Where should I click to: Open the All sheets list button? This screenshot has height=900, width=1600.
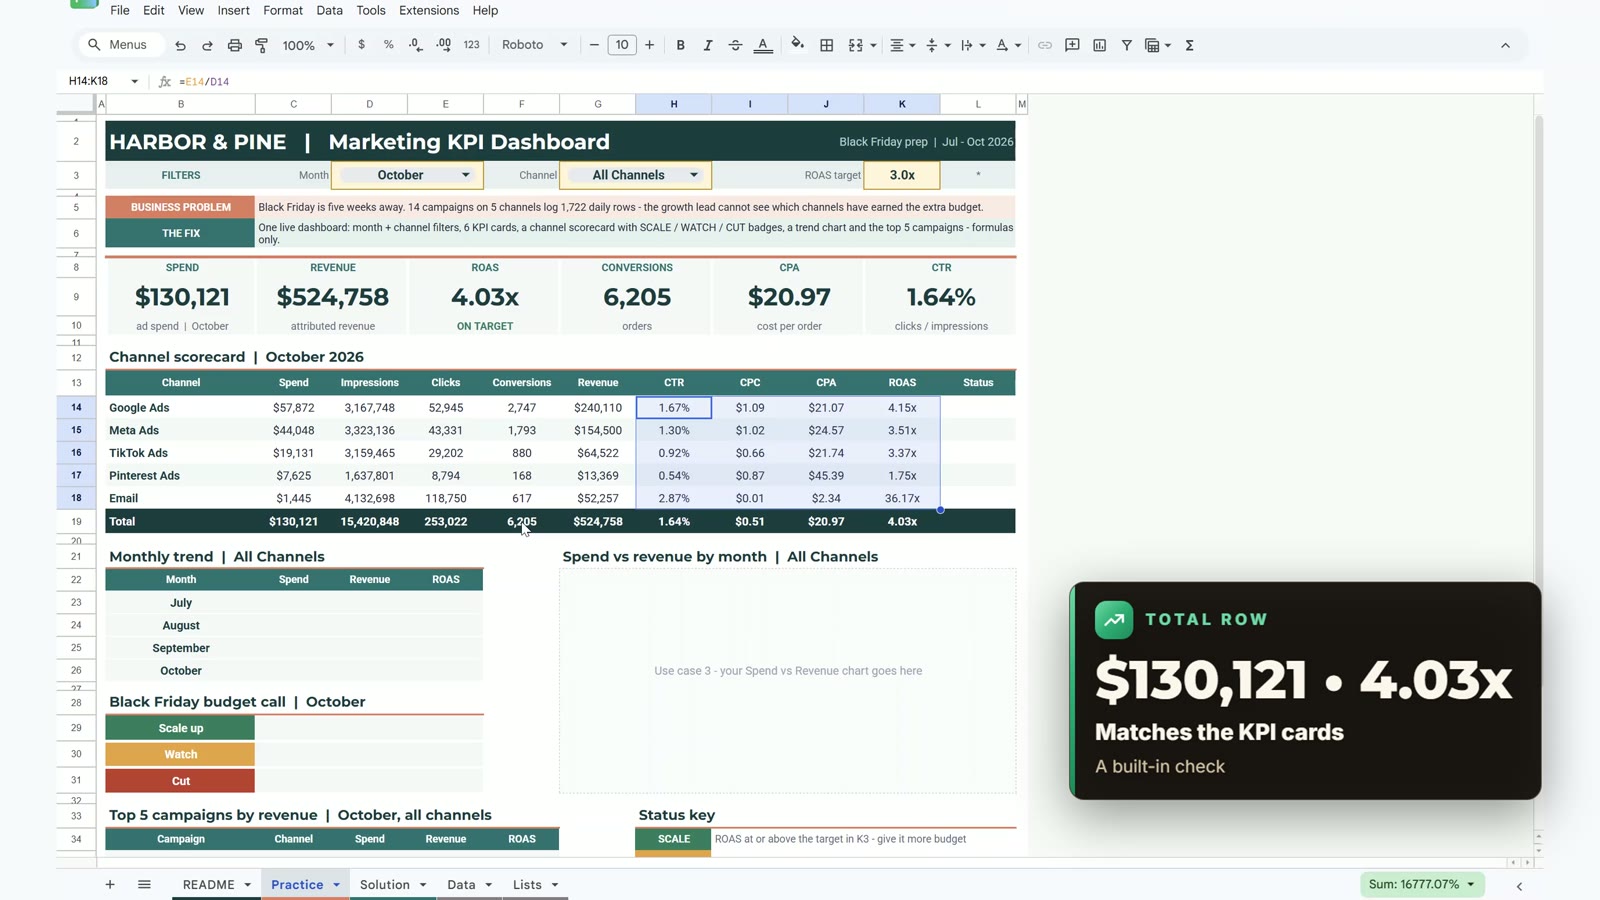coord(144,884)
